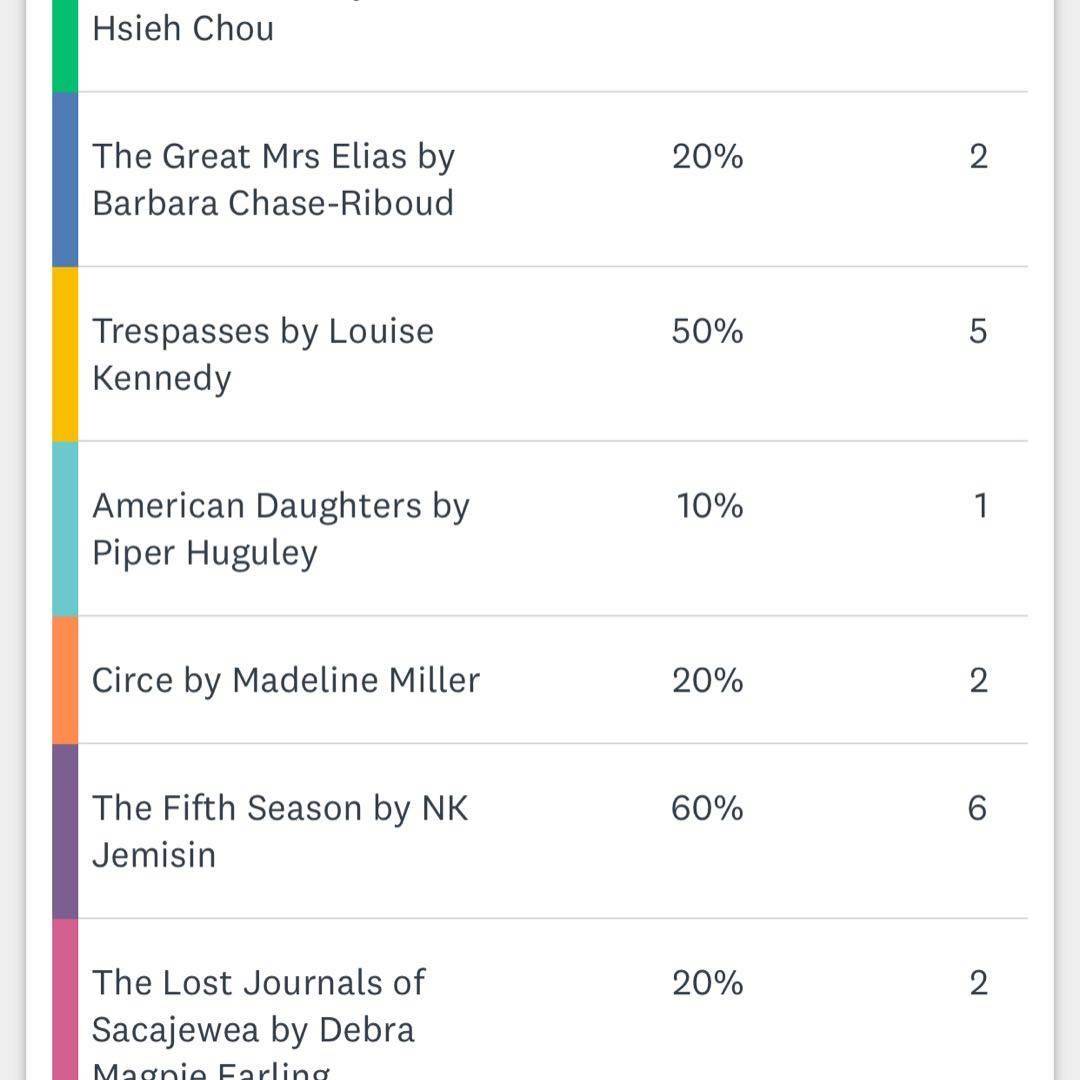Select the response count 1 for American Daughters
Image resolution: width=1080 pixels, height=1080 pixels.
(980, 506)
